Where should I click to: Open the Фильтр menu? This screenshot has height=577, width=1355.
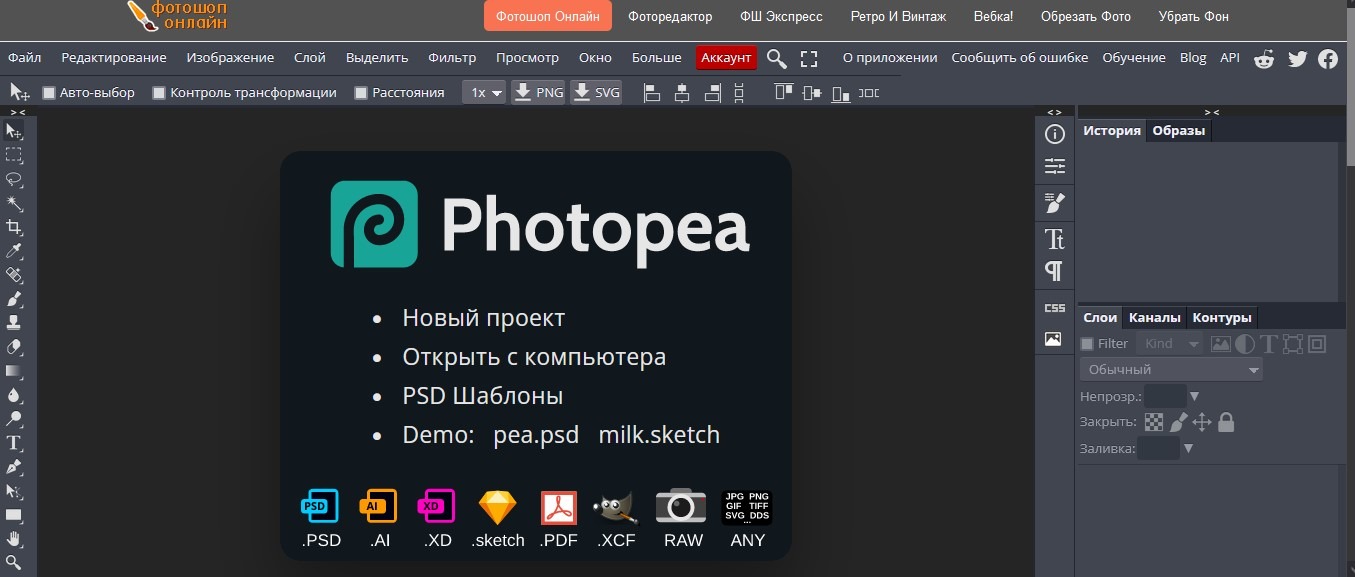tap(452, 58)
